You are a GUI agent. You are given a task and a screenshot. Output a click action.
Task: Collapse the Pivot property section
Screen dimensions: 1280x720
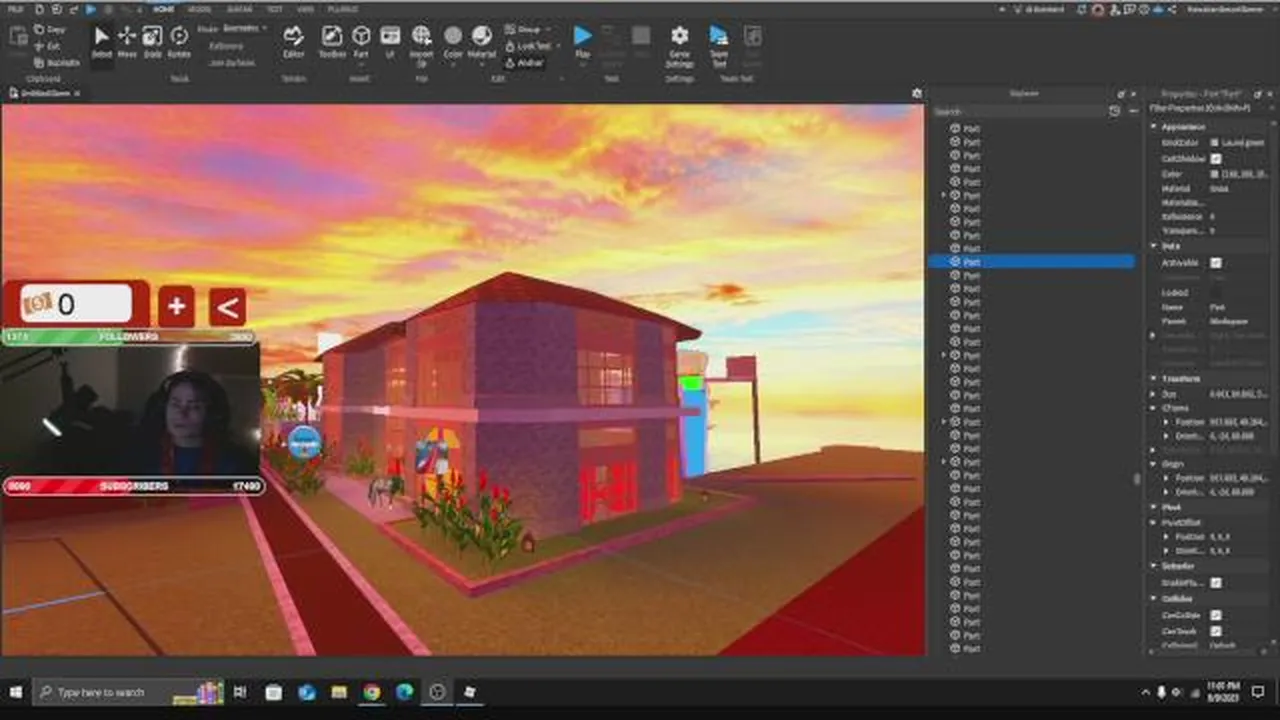pos(1153,508)
